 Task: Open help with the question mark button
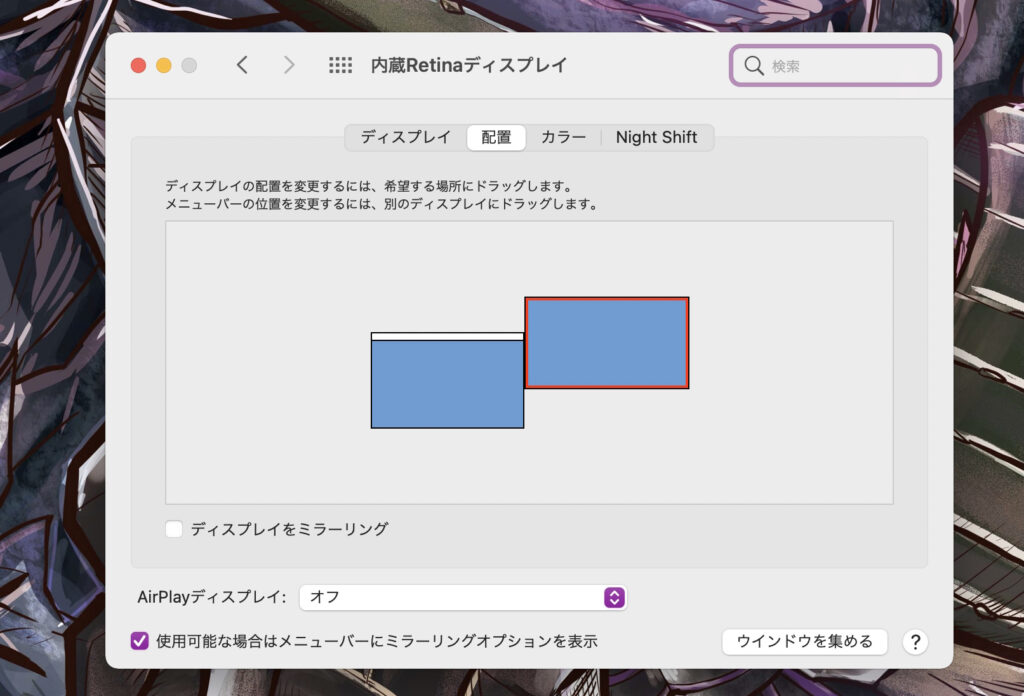915,642
